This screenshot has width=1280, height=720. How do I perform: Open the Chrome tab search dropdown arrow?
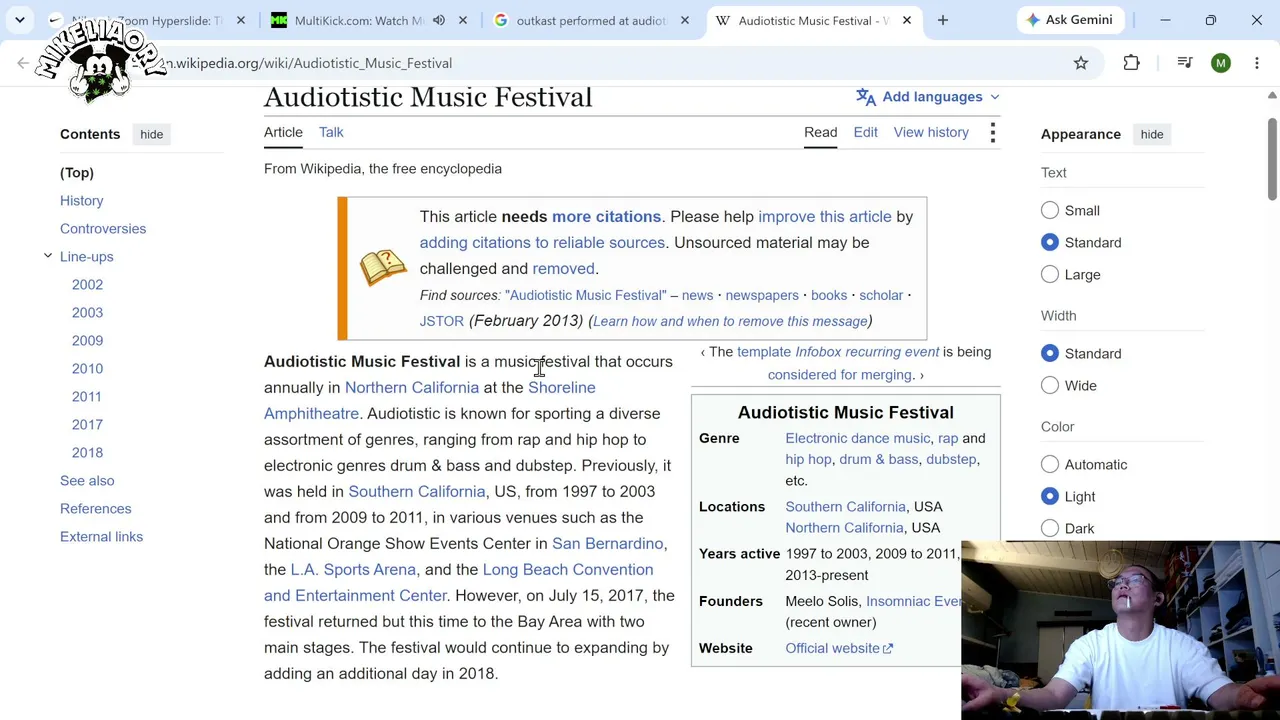(20, 20)
